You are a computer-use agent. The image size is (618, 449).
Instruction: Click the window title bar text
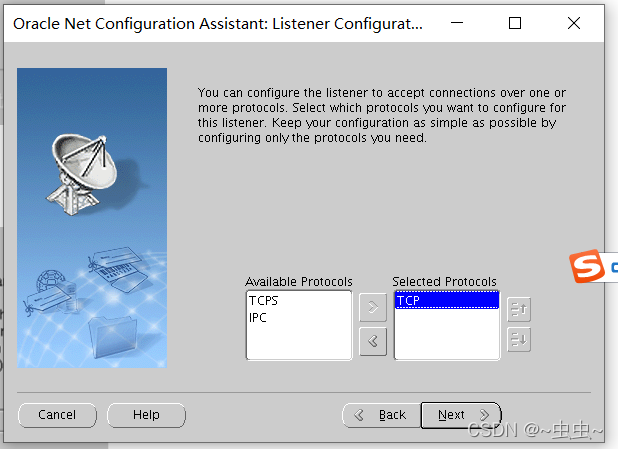(x=212, y=22)
